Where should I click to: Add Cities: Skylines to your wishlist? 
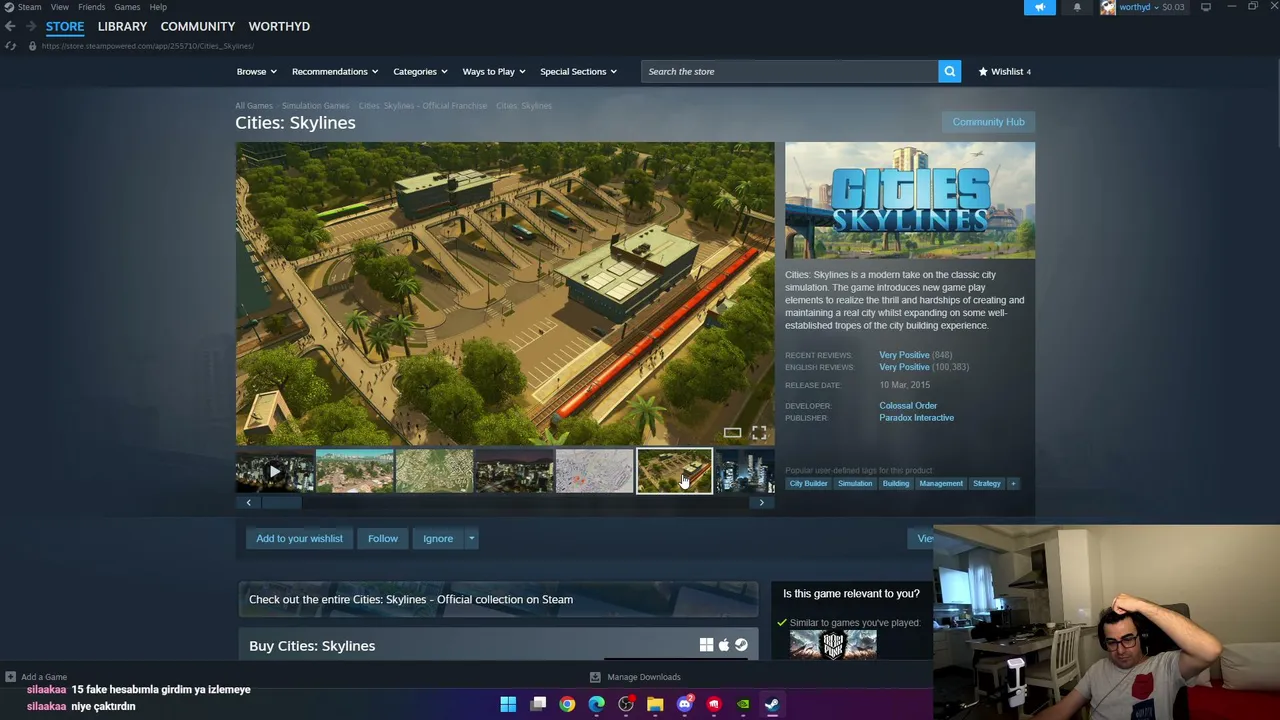coord(299,538)
